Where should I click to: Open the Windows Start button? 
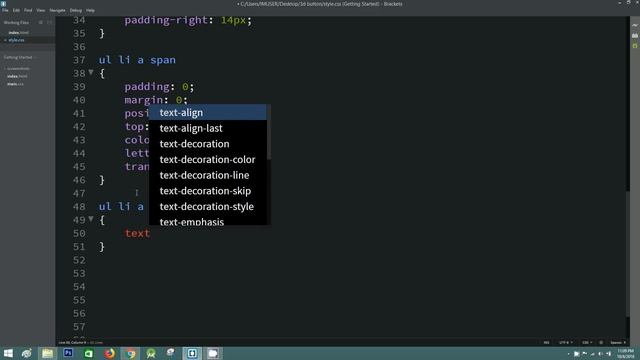8,353
